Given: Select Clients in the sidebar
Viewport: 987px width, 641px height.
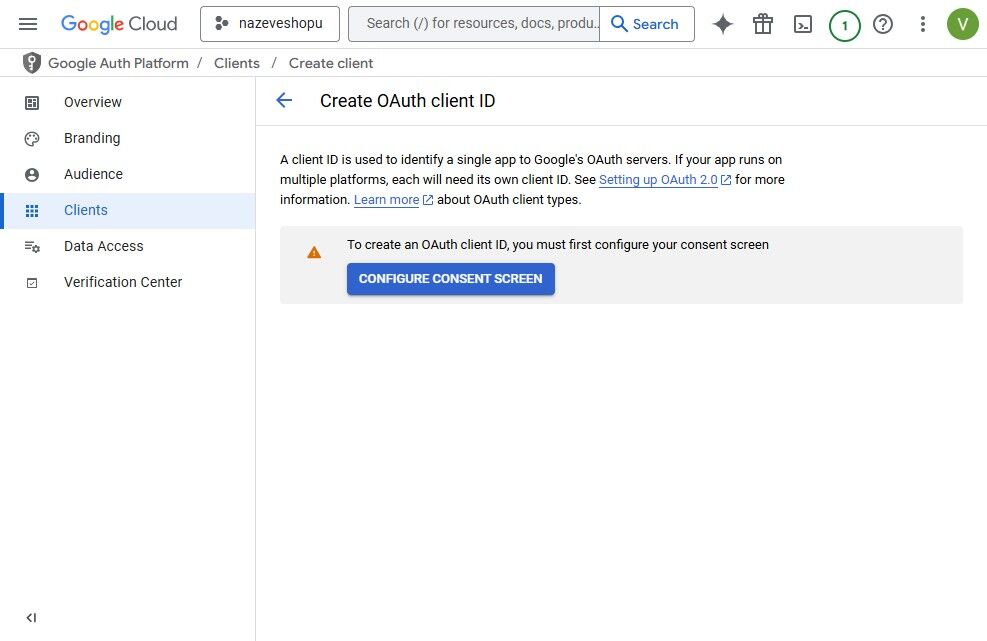Looking at the screenshot, I should pyautogui.click(x=128, y=210).
